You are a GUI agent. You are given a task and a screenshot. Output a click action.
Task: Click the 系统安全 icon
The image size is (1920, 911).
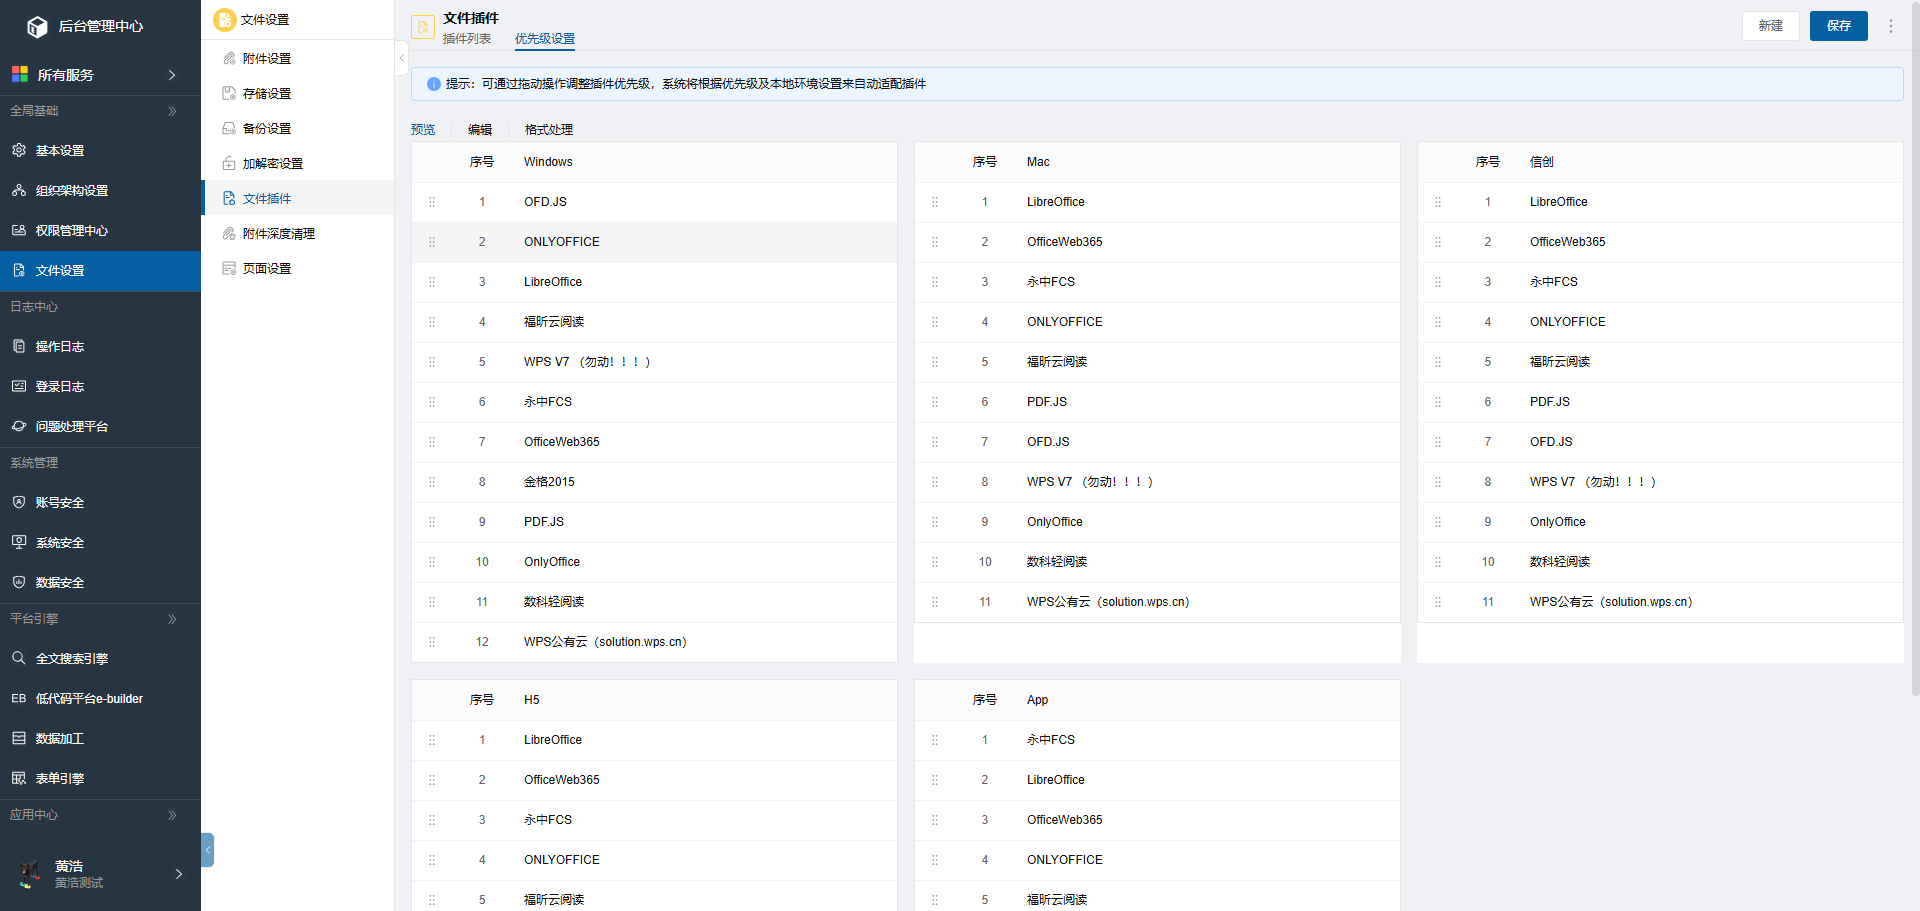(19, 542)
